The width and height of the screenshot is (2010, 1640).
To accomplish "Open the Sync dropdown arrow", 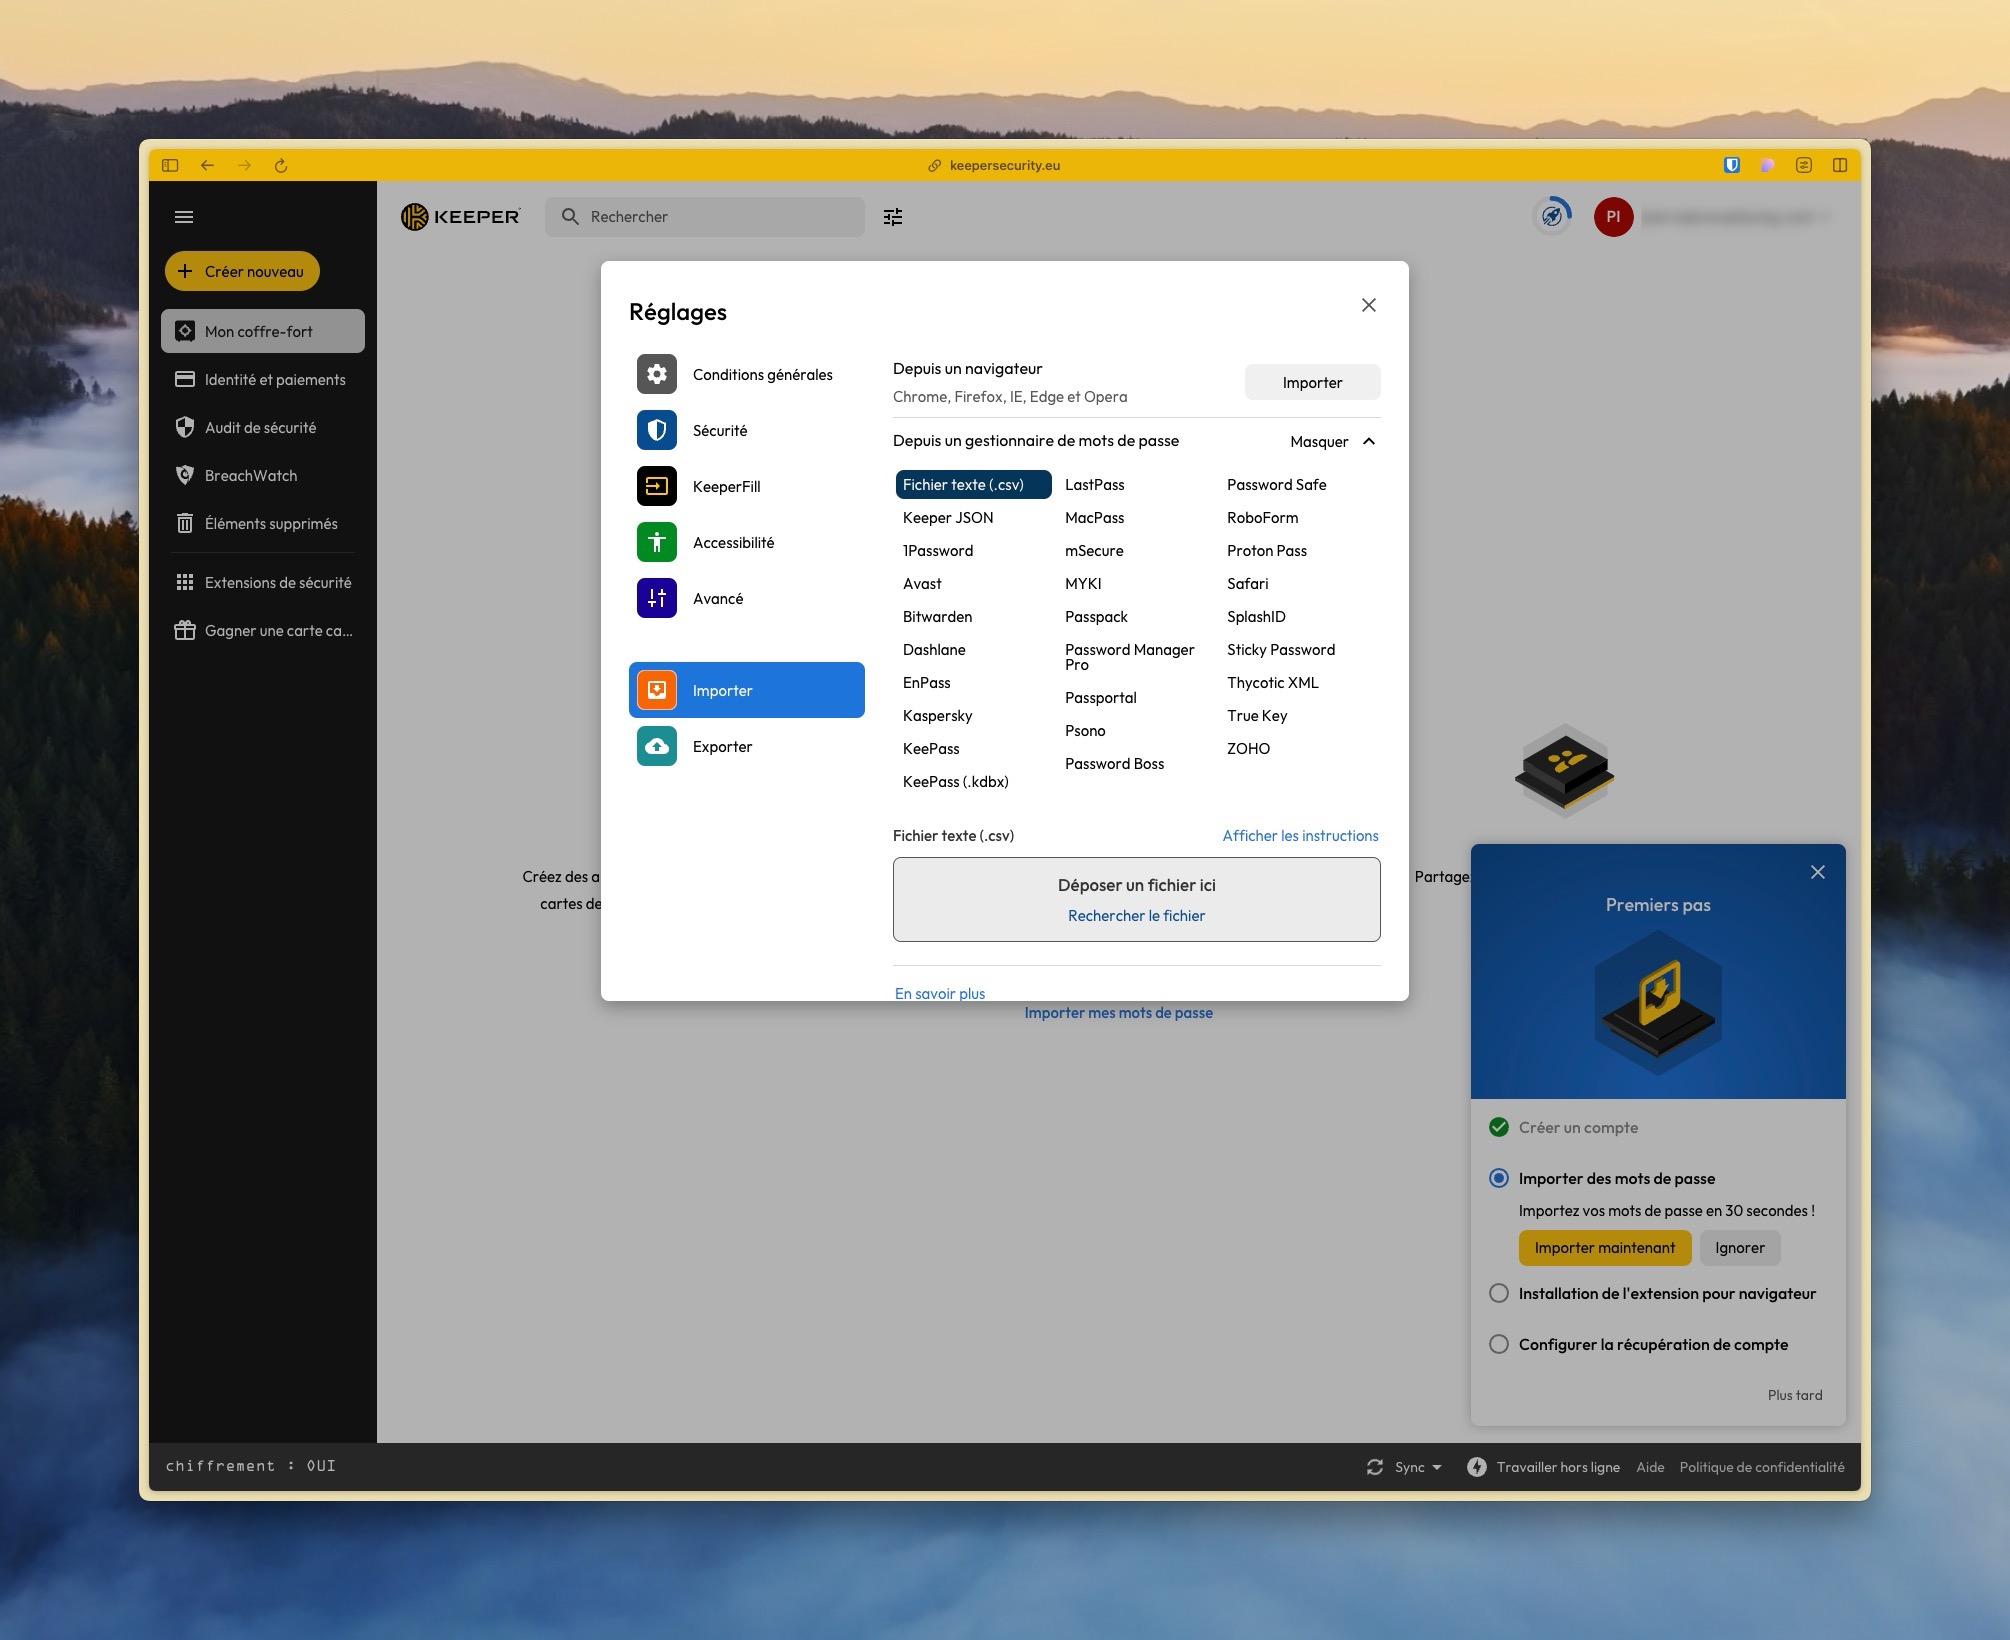I will (x=1437, y=1467).
